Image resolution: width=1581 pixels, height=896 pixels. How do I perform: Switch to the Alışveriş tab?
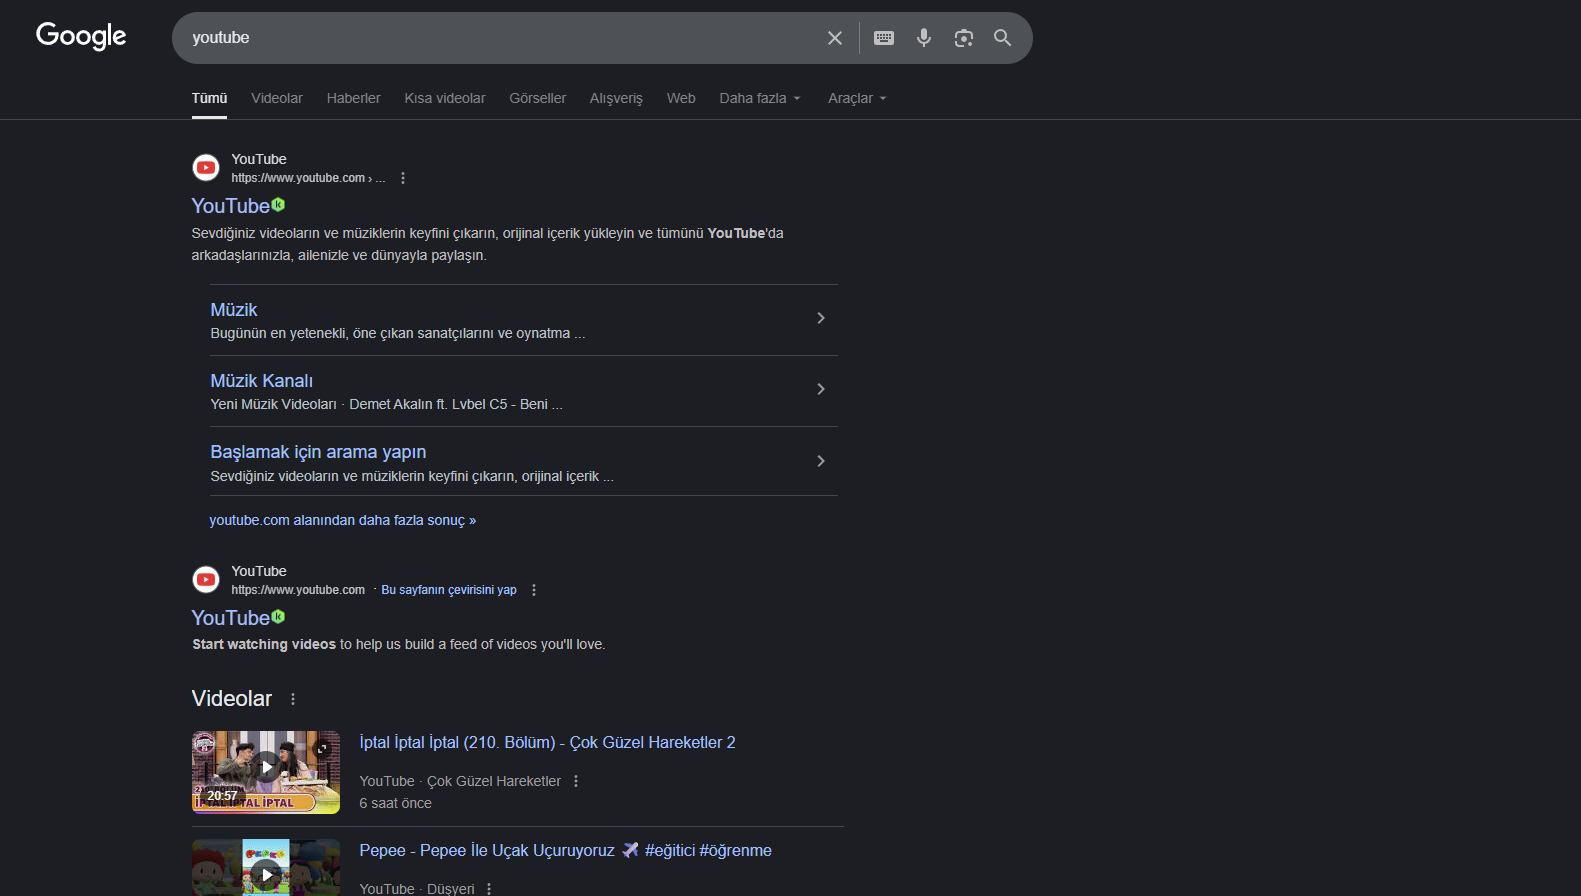click(x=616, y=98)
